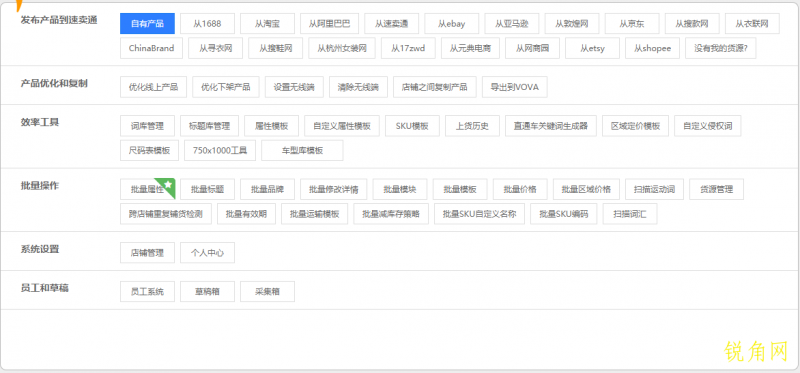Viewport: 800px width, 373px height.
Task: Open 标题库管理 title library
Action: (x=209, y=126)
